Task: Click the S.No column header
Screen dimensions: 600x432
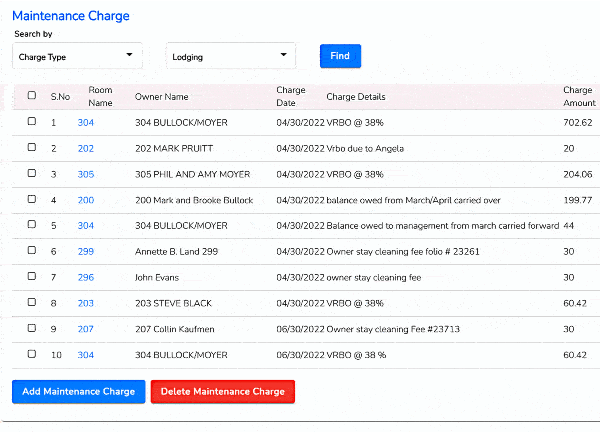Action: tap(60, 97)
